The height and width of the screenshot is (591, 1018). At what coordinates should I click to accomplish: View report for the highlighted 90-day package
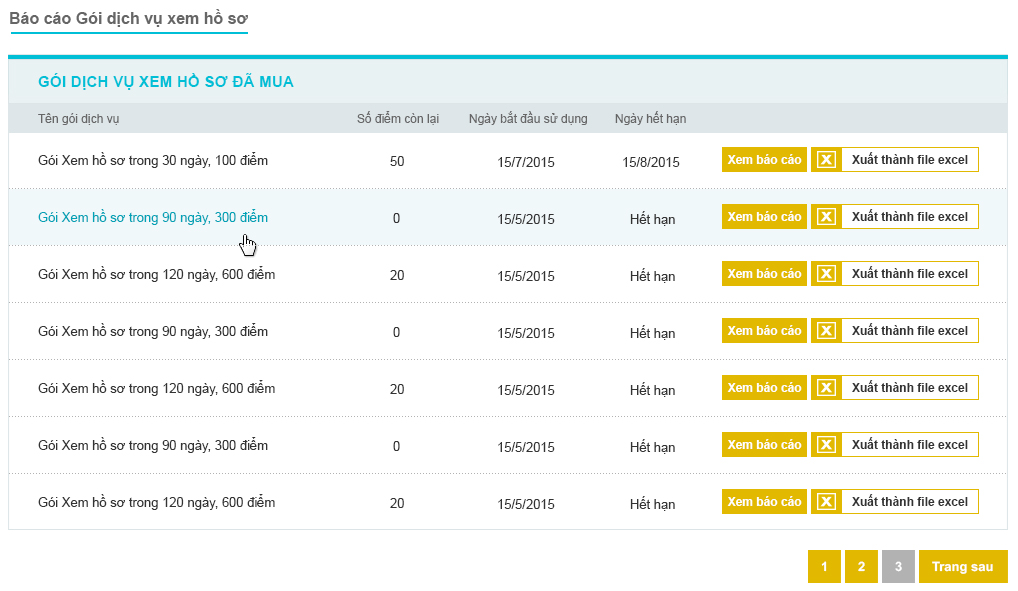[764, 217]
